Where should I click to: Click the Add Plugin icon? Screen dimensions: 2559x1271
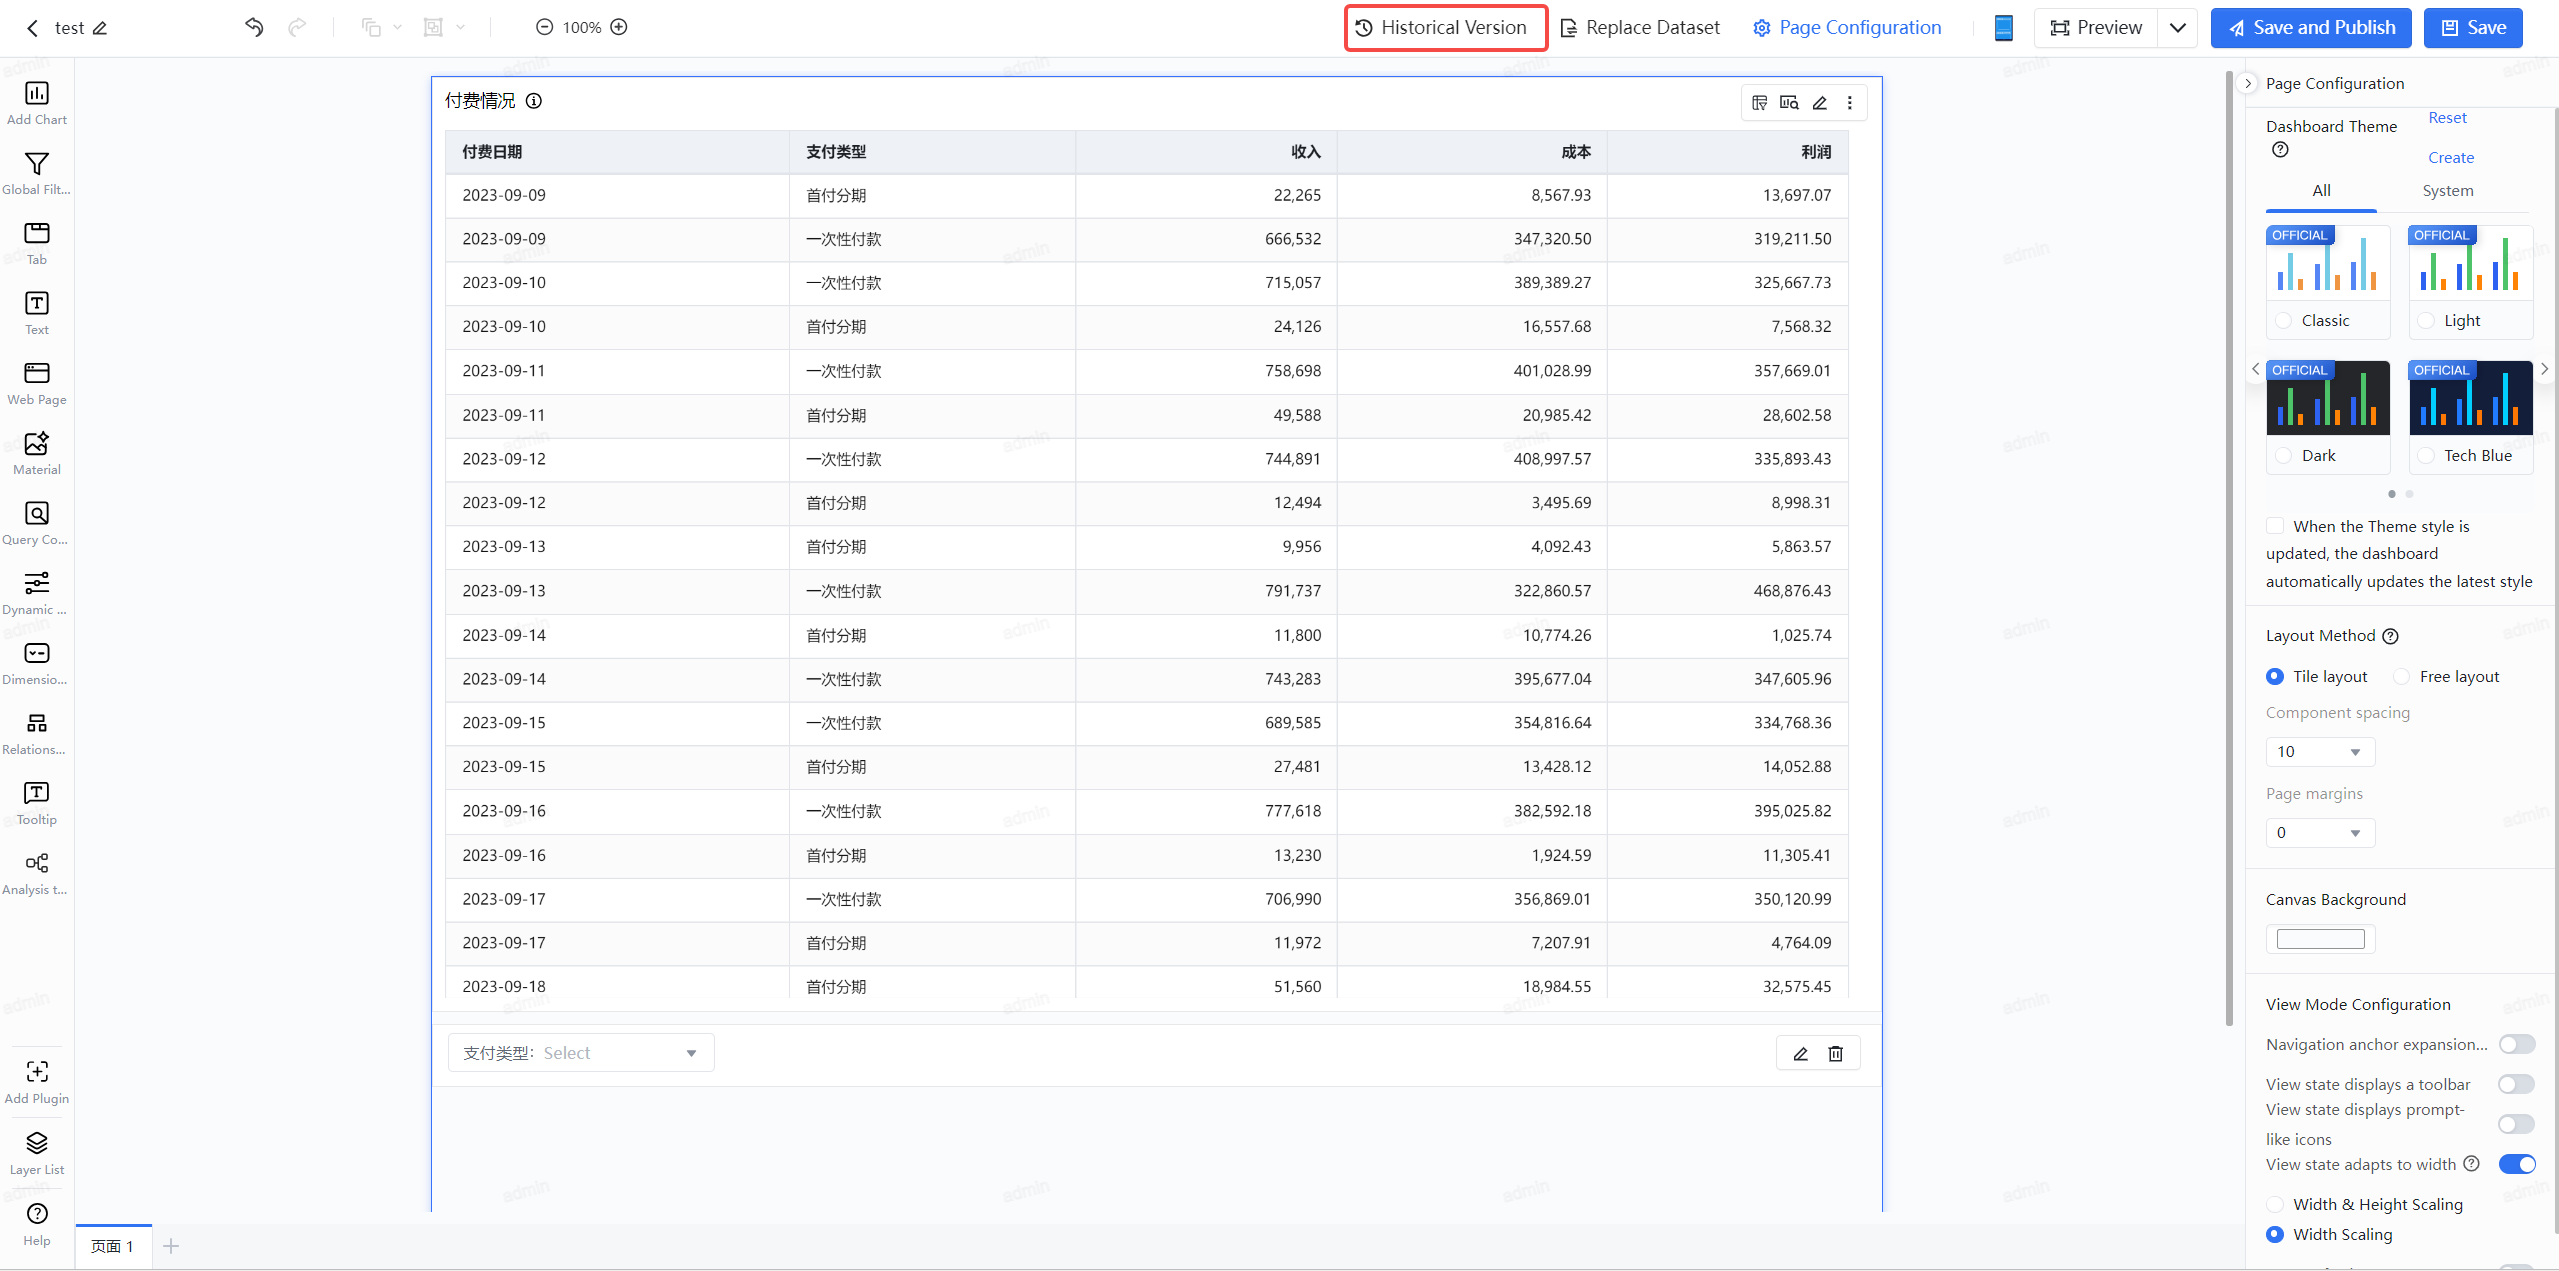click(x=37, y=1072)
